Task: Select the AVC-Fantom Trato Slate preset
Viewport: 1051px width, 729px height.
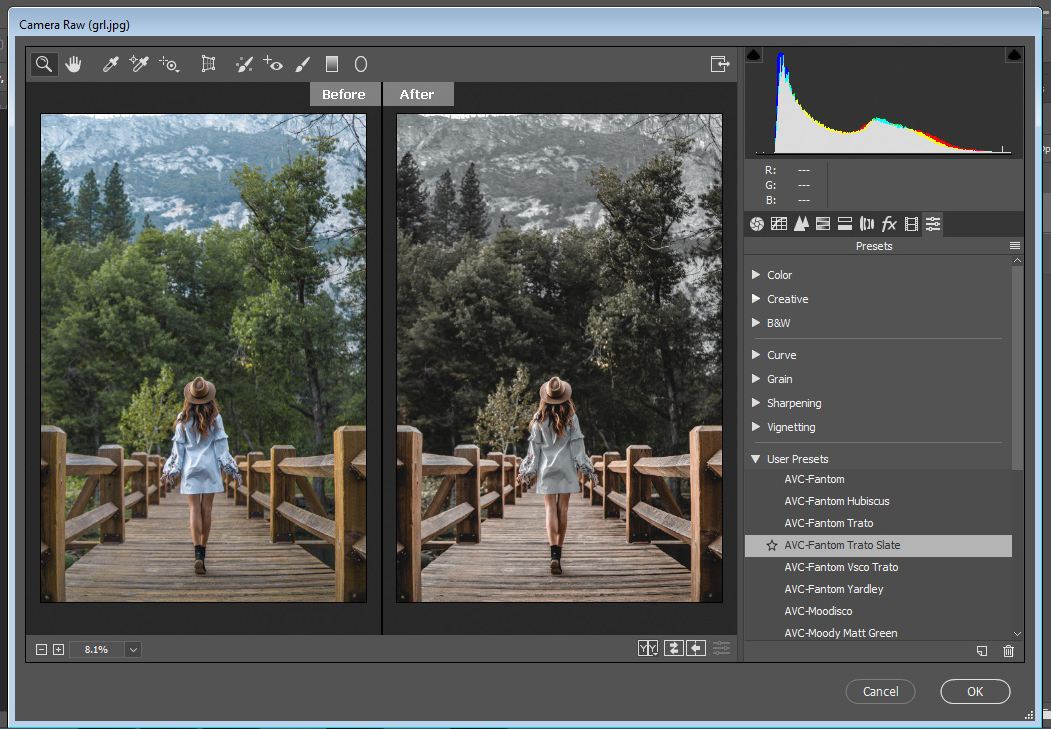Action: 878,545
